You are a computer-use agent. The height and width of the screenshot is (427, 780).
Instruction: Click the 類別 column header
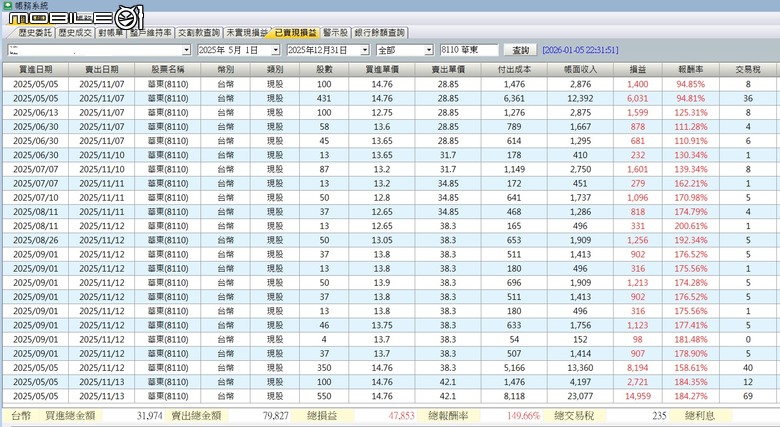275,70
